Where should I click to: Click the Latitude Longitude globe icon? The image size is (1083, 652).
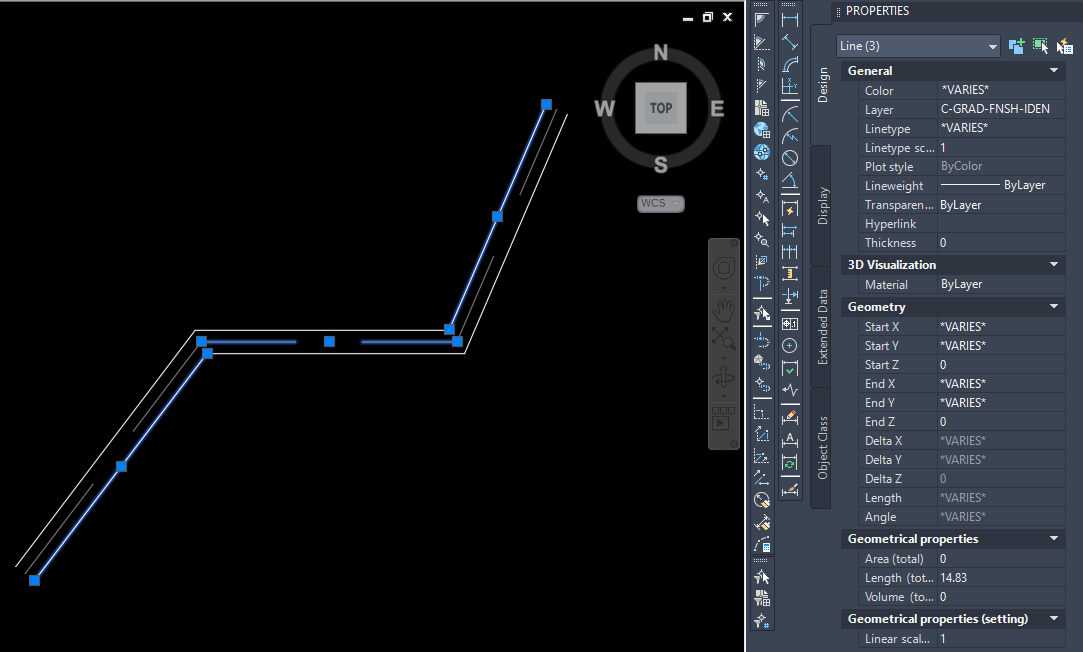click(x=761, y=152)
